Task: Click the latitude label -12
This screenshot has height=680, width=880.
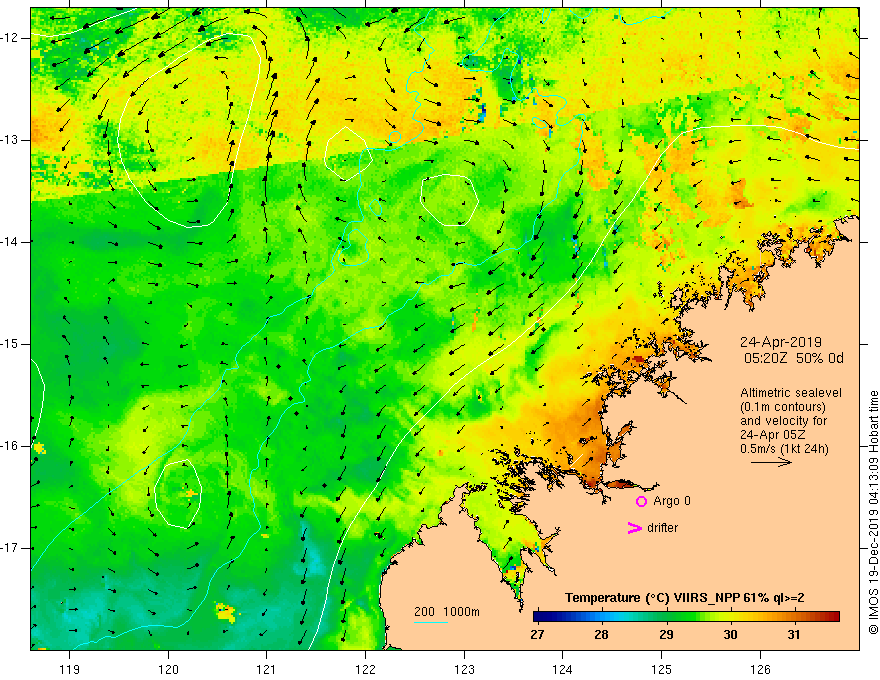Action: [x=10, y=38]
